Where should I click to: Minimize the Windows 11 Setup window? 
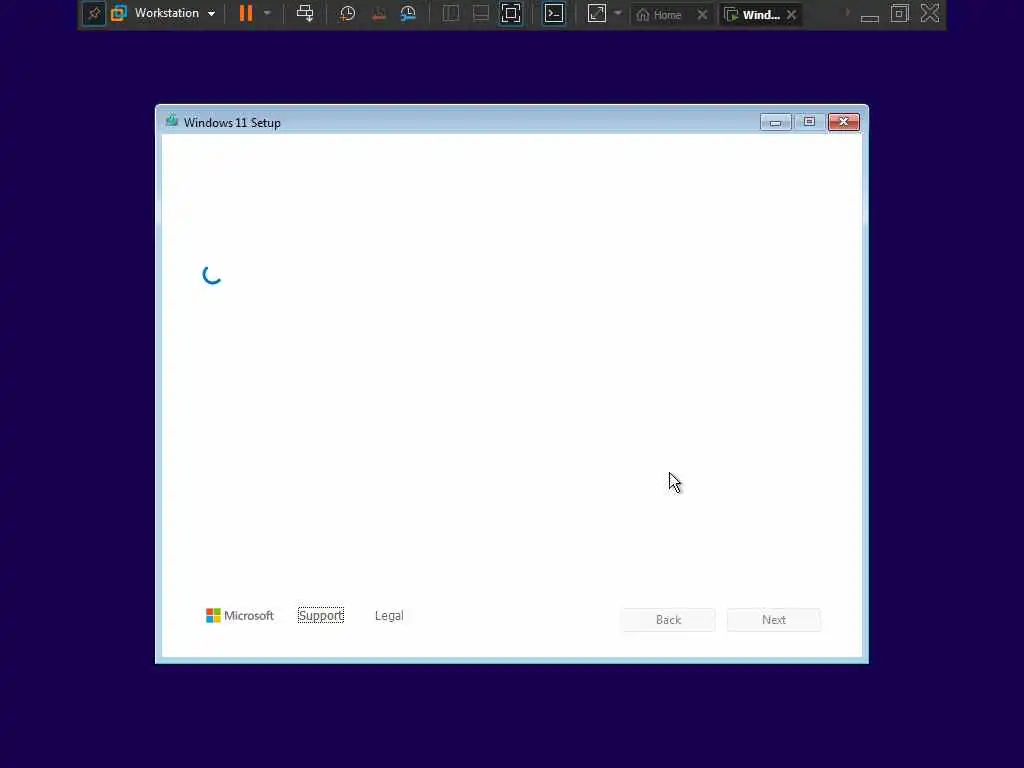[x=776, y=122]
